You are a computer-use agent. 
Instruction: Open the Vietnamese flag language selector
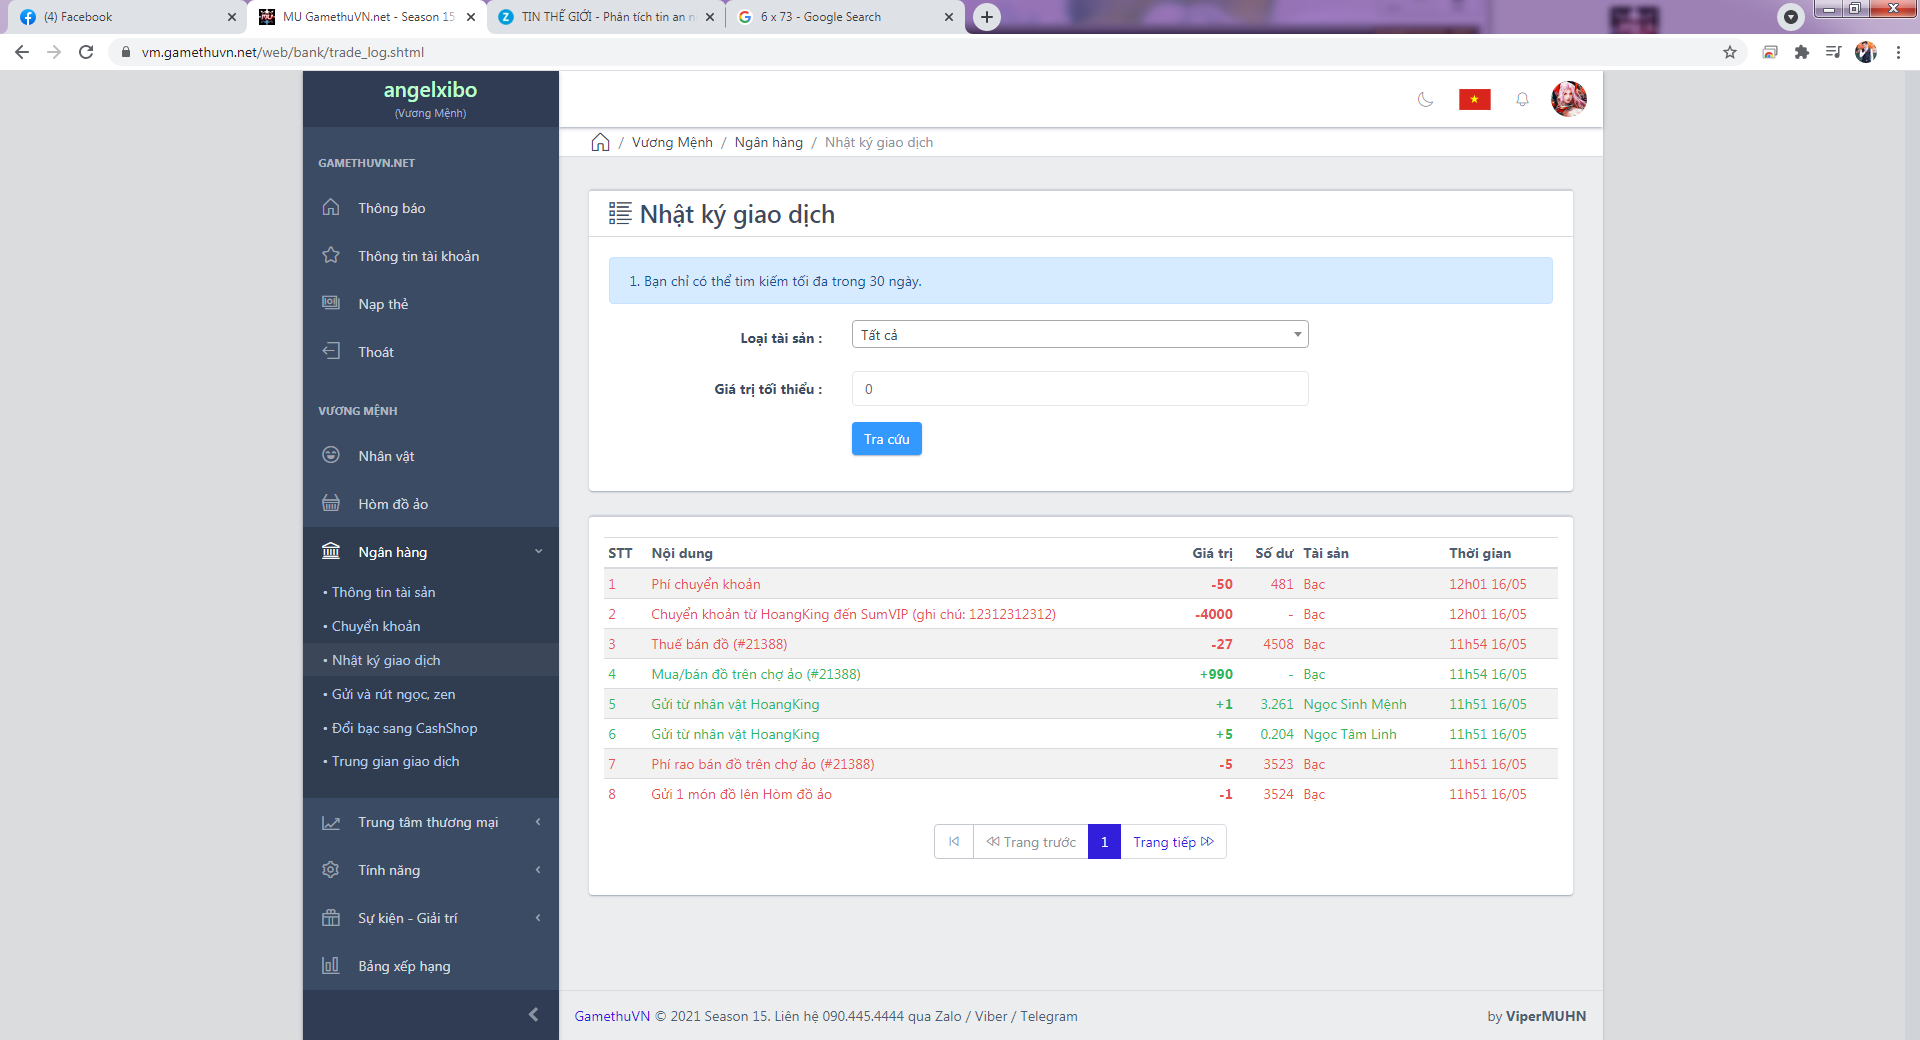click(x=1474, y=99)
